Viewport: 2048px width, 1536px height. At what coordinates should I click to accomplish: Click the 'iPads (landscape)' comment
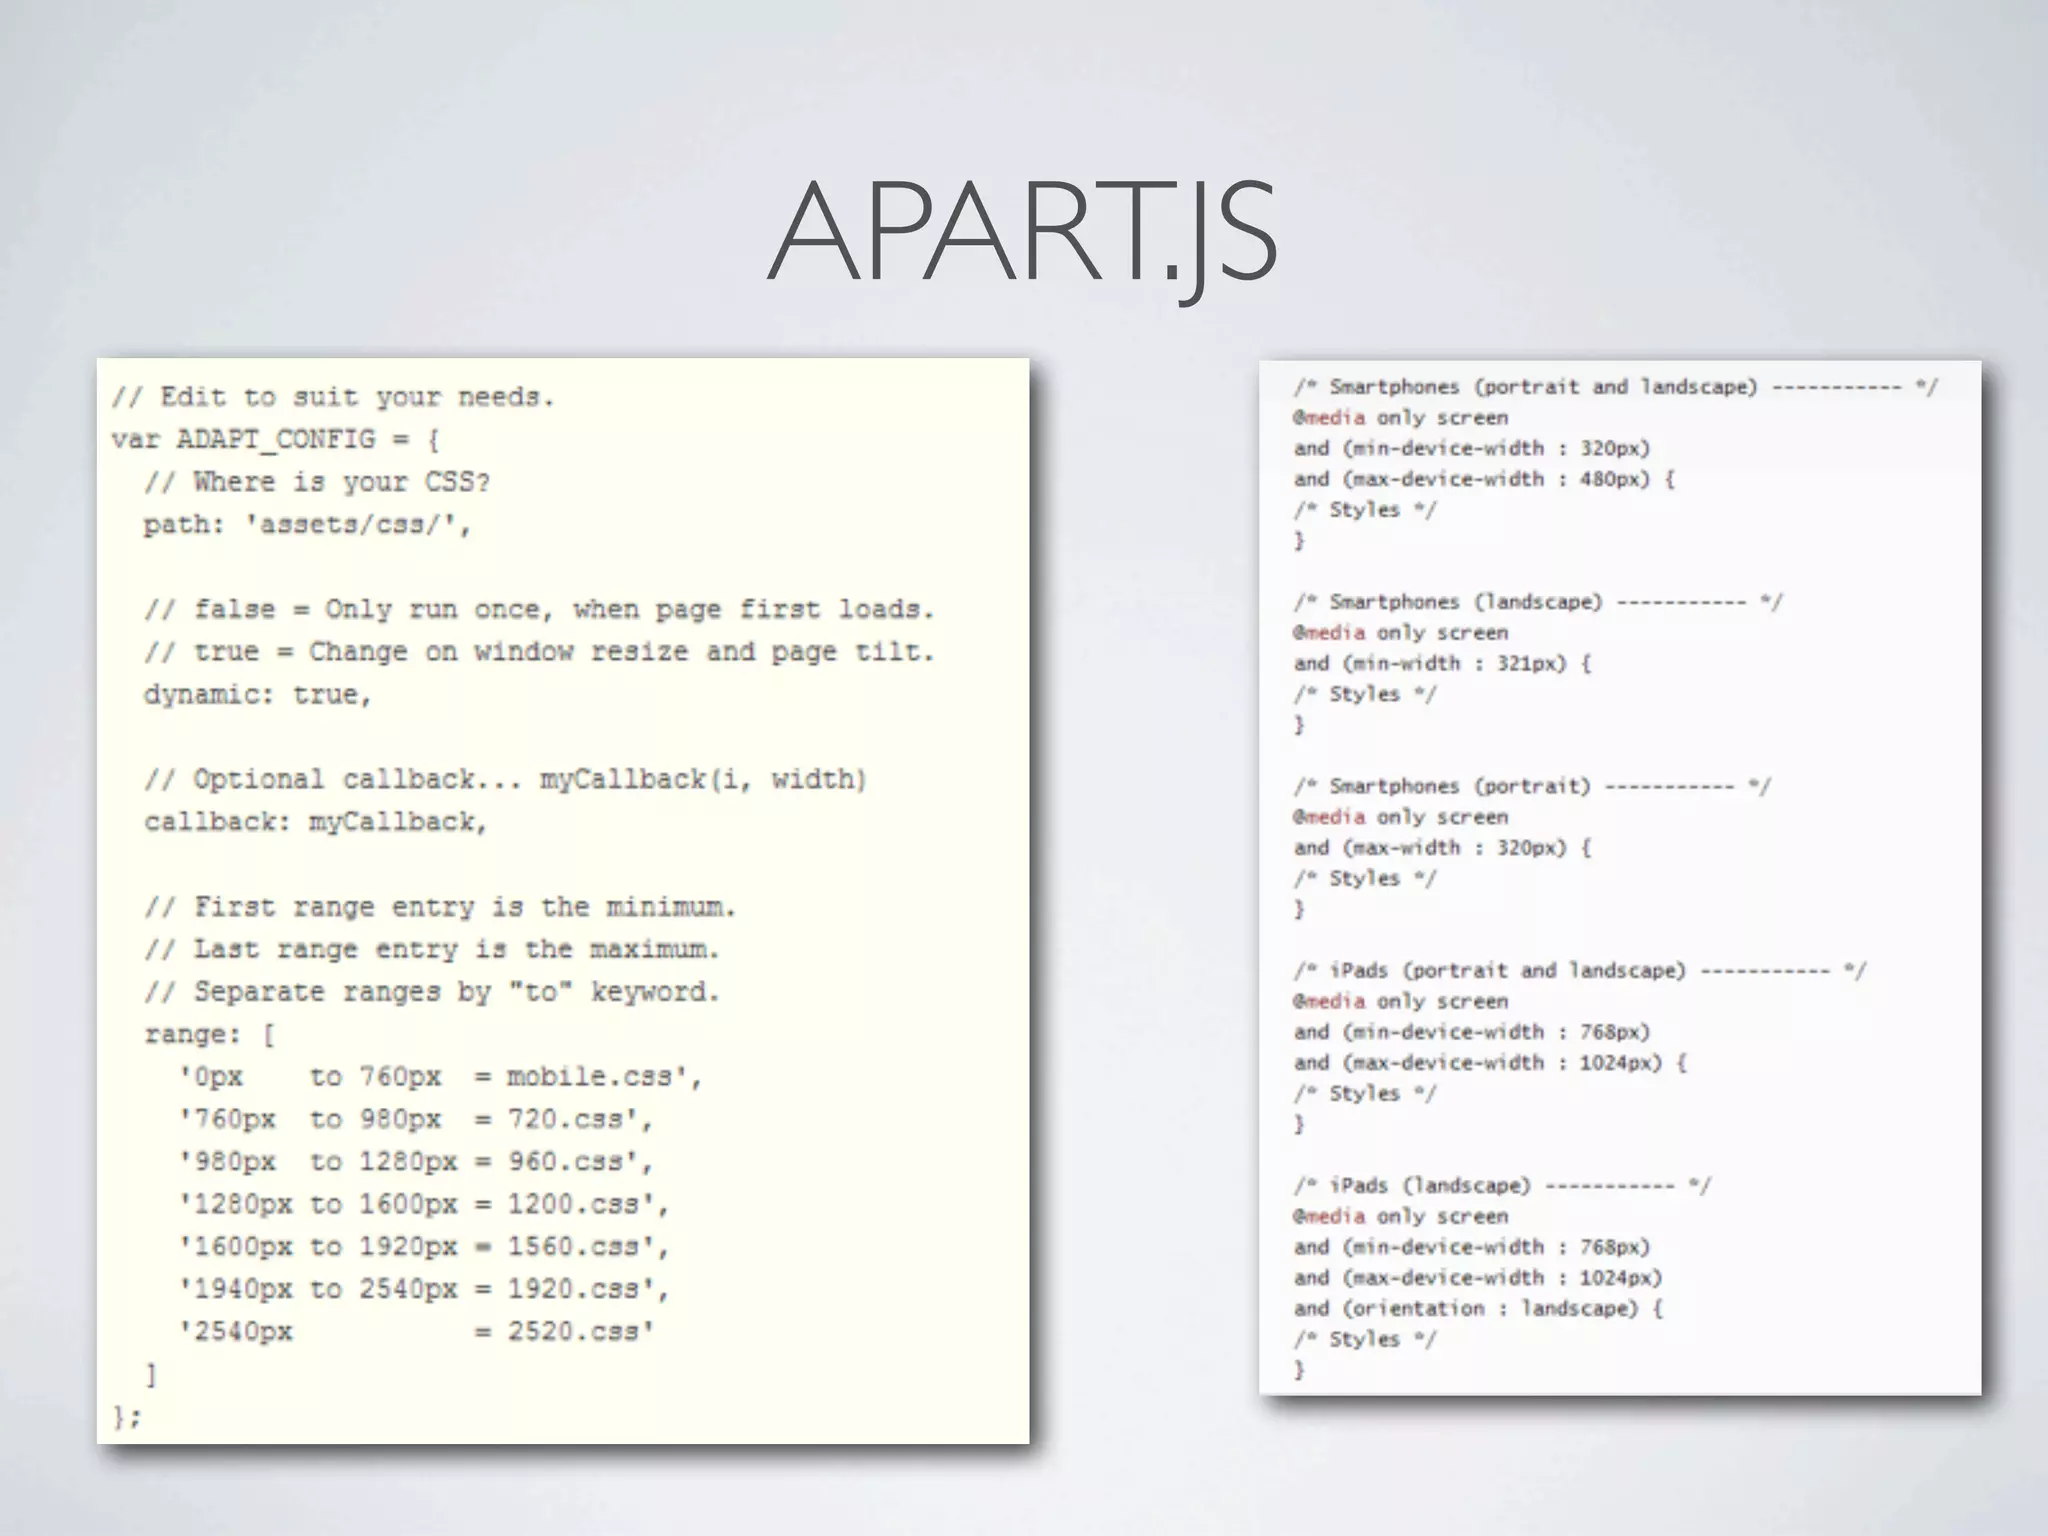coord(1502,1186)
